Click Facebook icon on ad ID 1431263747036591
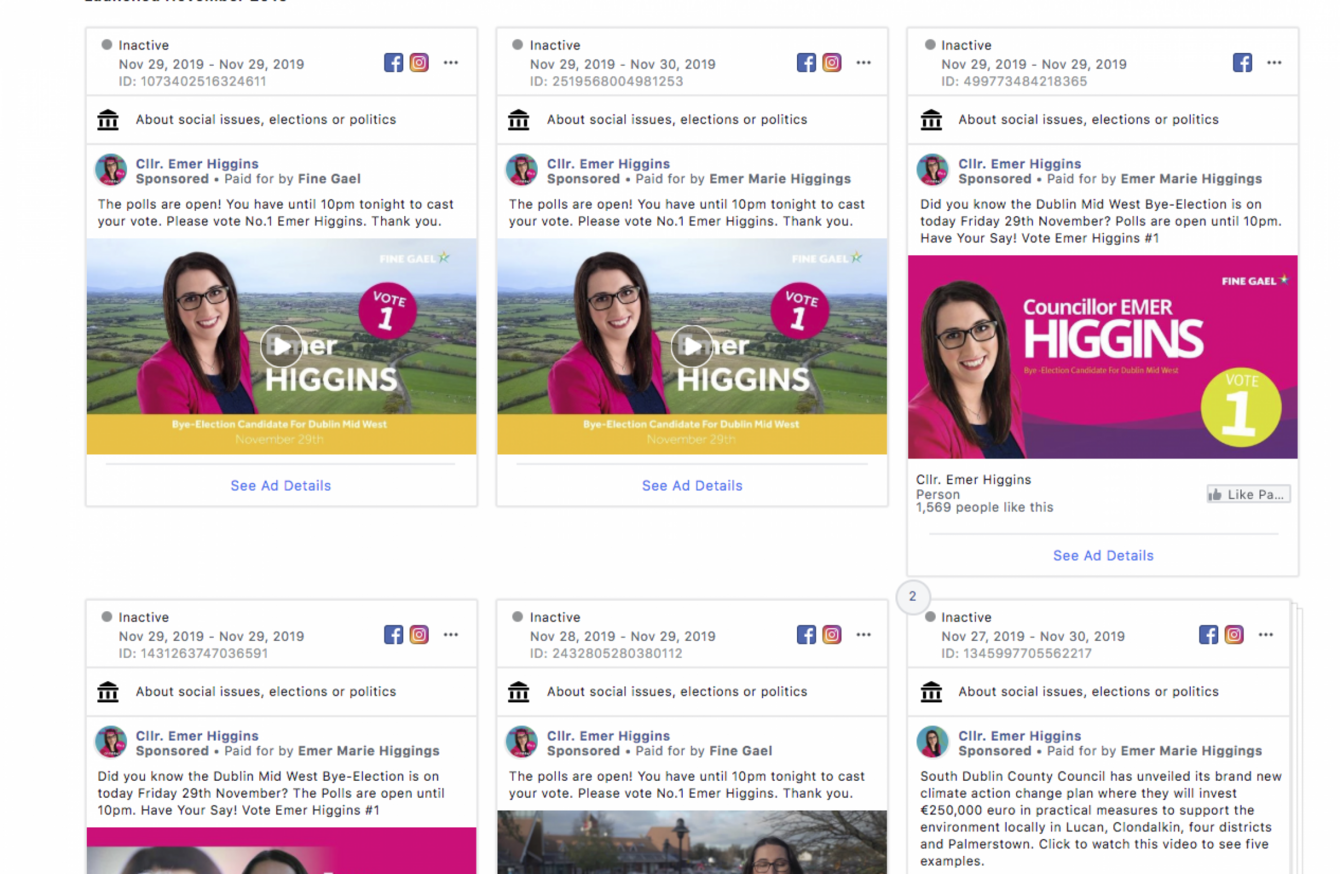 point(394,635)
